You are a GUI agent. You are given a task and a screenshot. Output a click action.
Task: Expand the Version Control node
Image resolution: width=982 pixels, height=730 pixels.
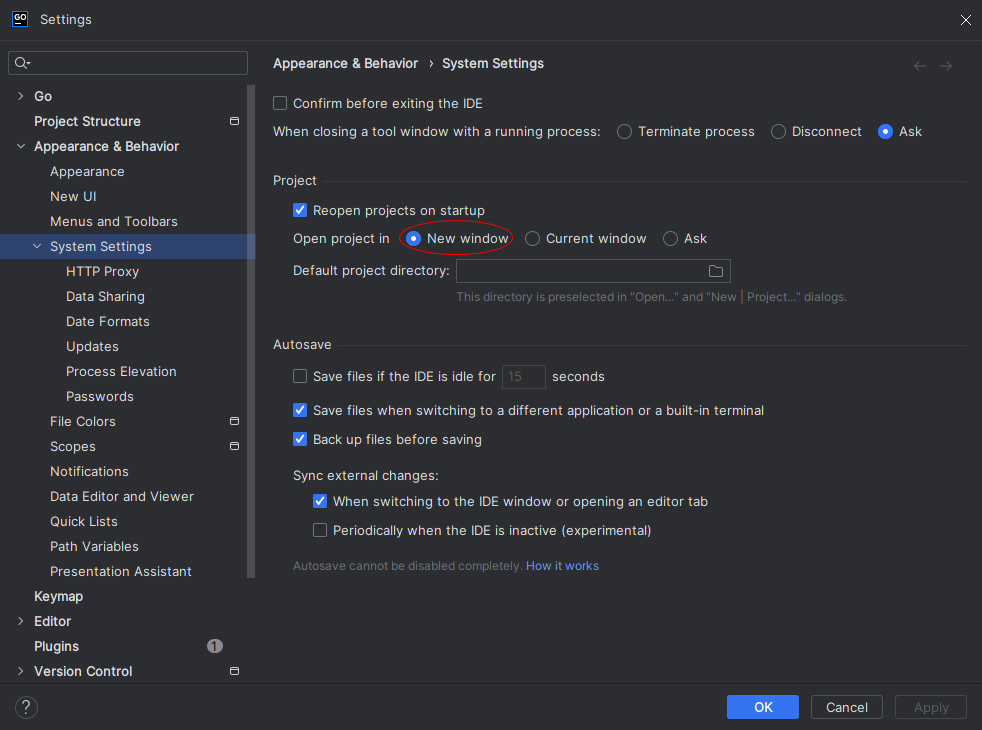coord(21,671)
